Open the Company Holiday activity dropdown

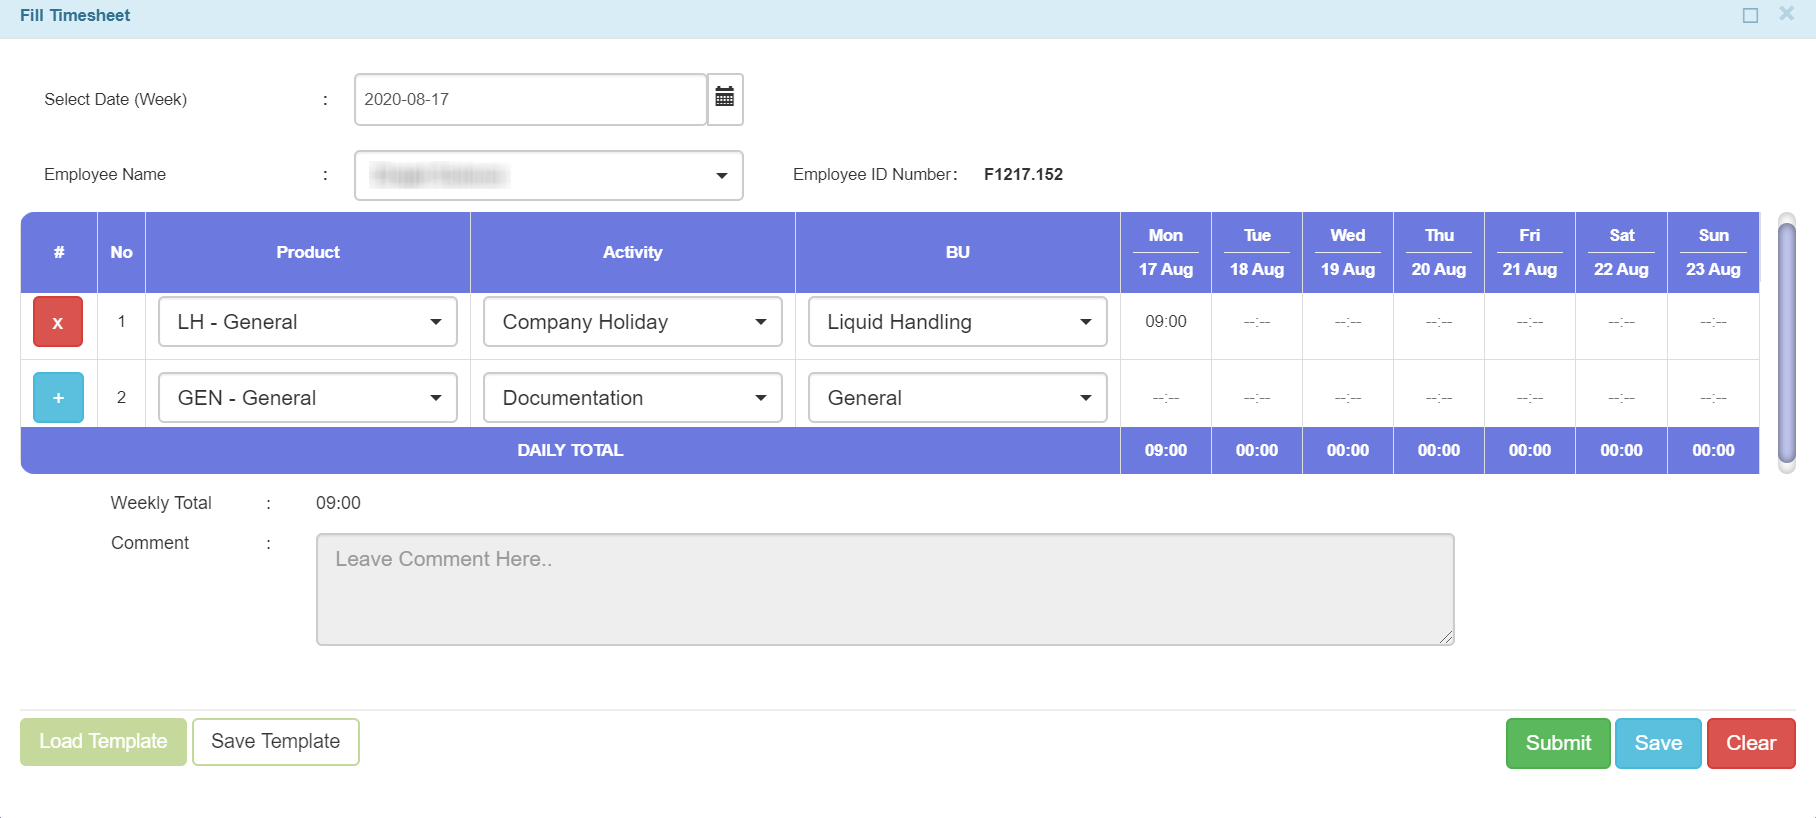coord(632,322)
